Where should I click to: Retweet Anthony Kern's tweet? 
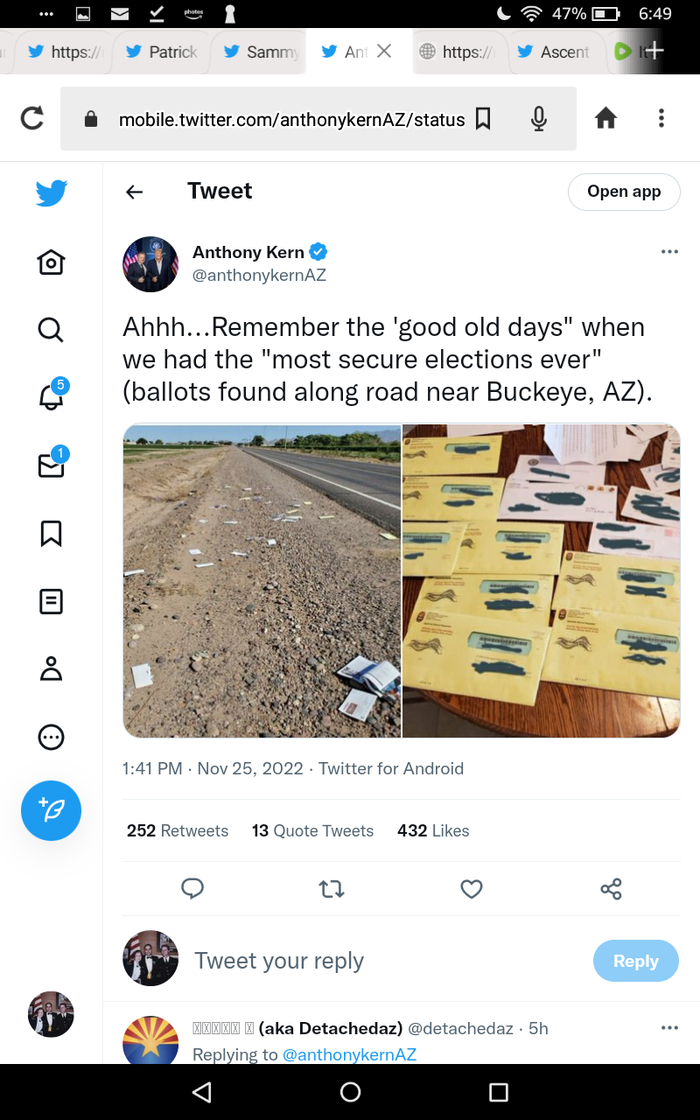[331, 888]
